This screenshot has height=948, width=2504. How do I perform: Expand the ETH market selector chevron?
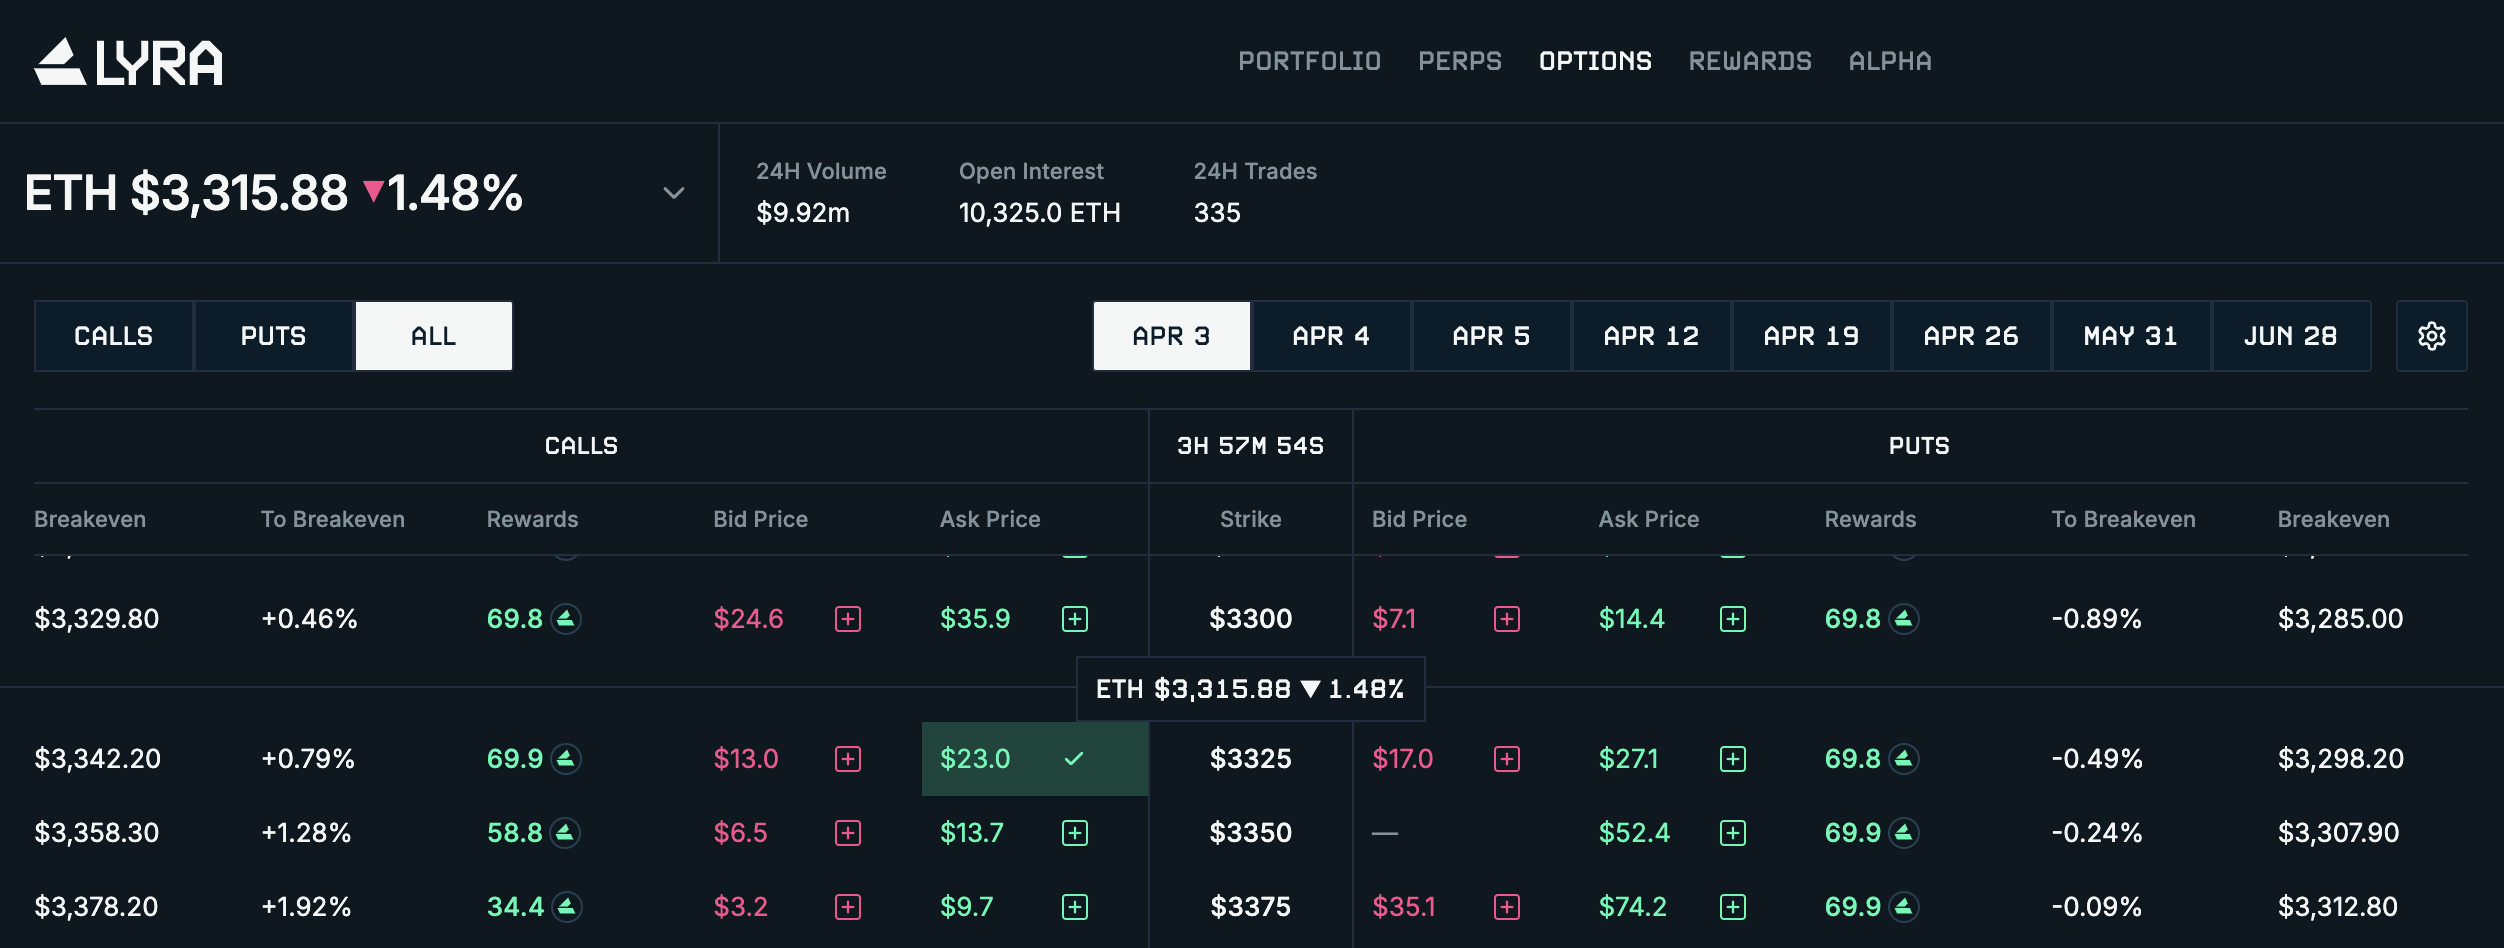click(674, 192)
